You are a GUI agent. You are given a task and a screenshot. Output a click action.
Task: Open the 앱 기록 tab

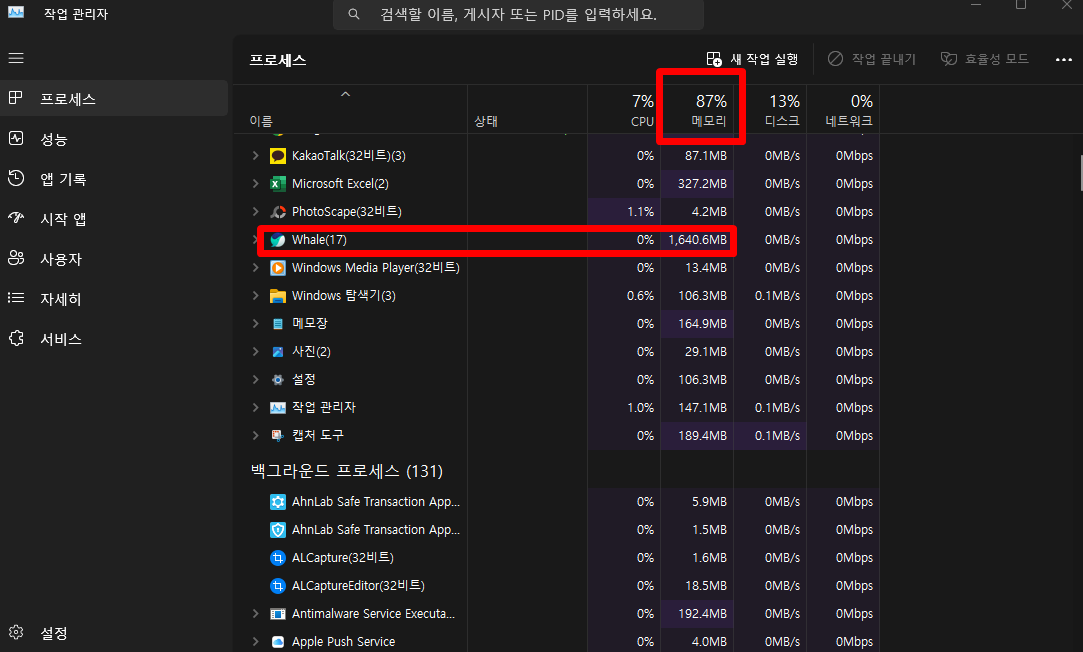click(x=114, y=179)
